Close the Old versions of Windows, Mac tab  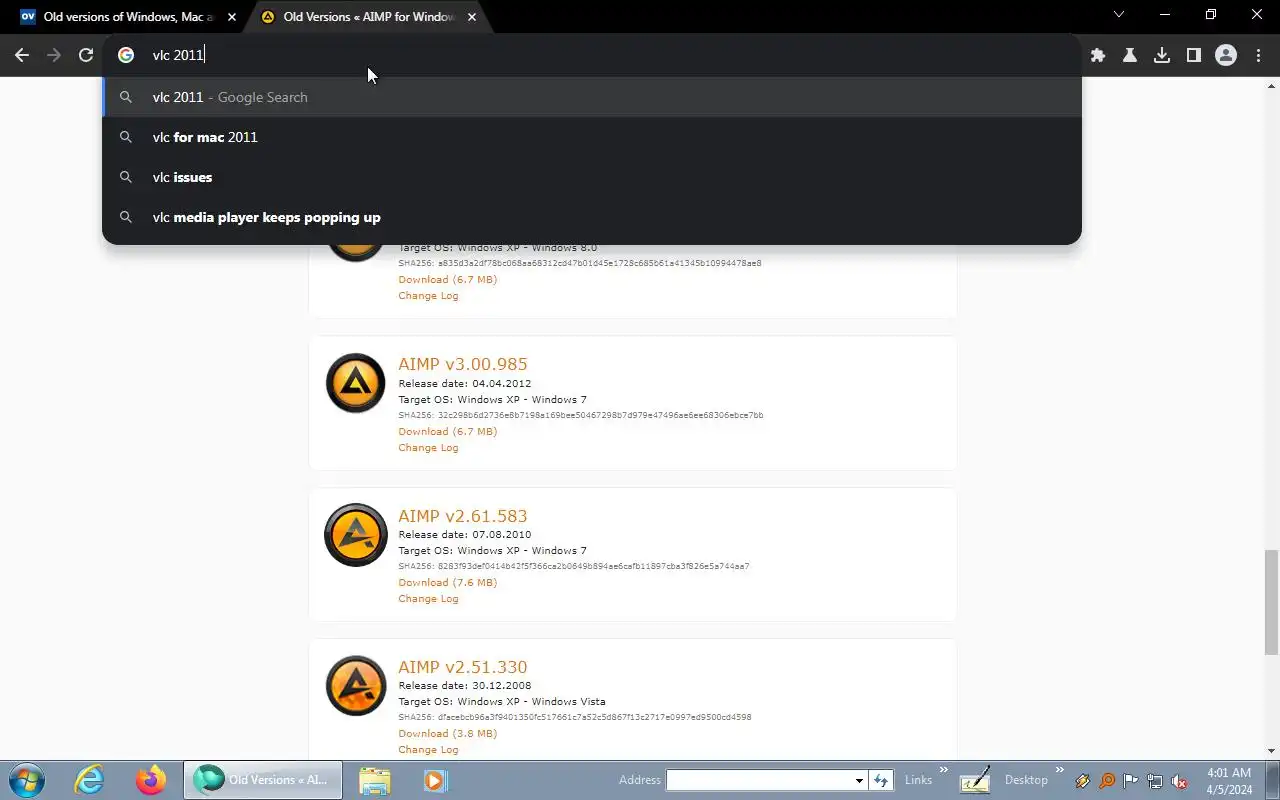[x=232, y=17]
